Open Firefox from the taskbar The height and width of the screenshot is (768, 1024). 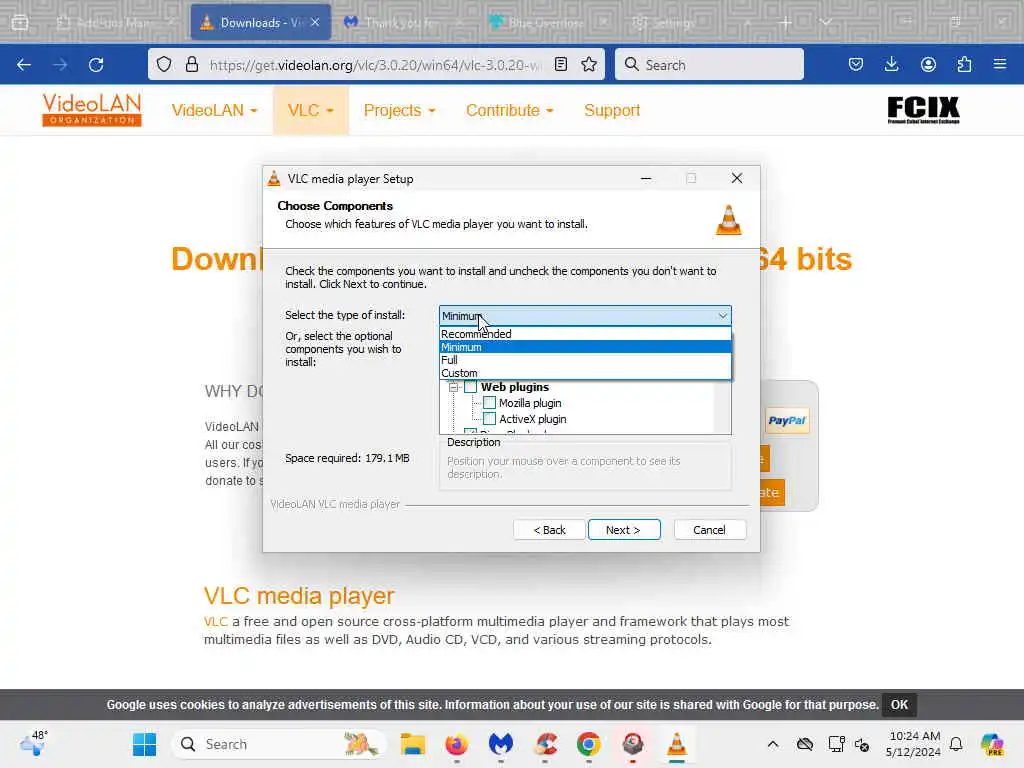pyautogui.click(x=456, y=744)
